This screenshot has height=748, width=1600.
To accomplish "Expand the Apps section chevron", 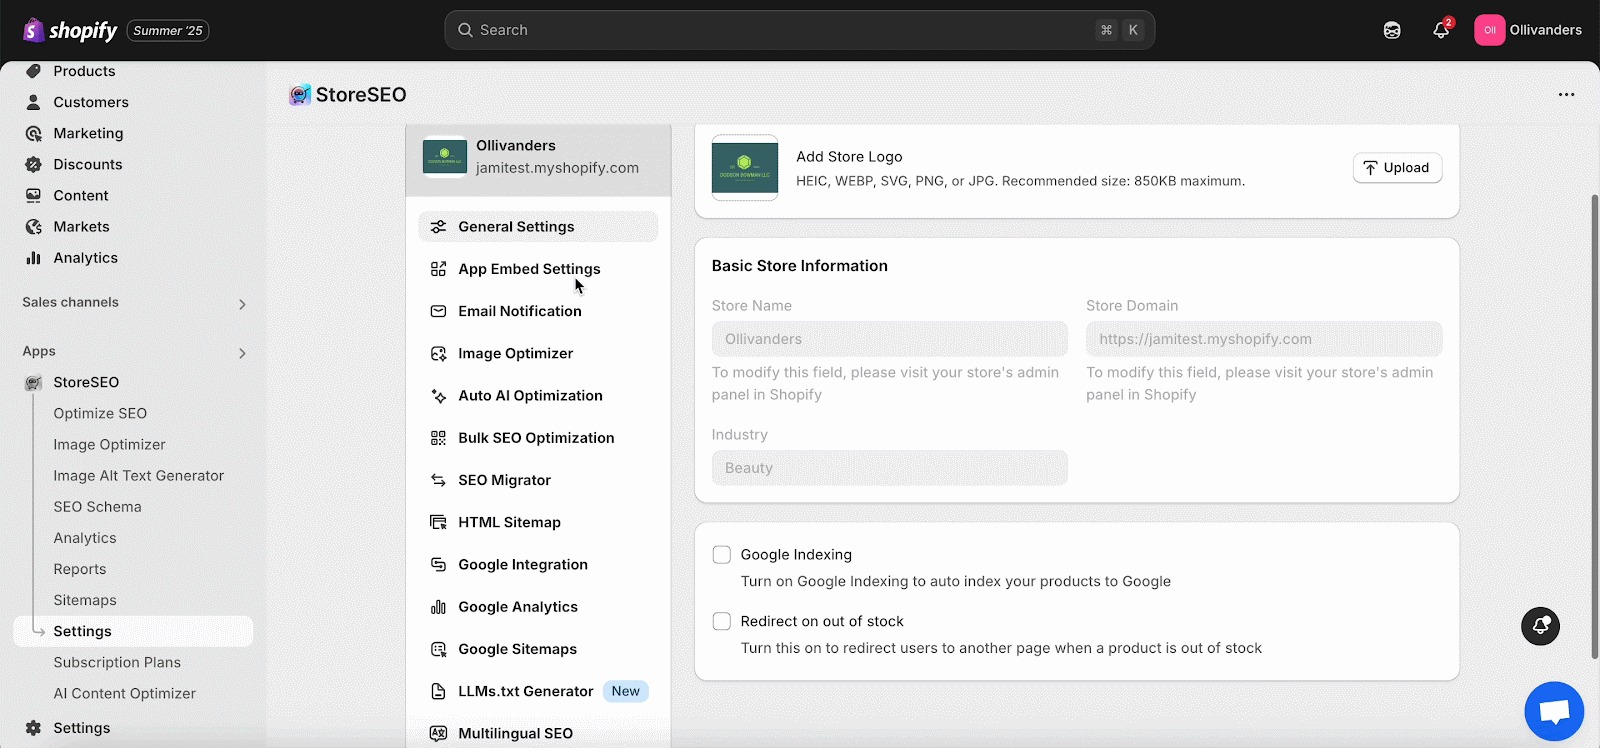I will point(242,353).
